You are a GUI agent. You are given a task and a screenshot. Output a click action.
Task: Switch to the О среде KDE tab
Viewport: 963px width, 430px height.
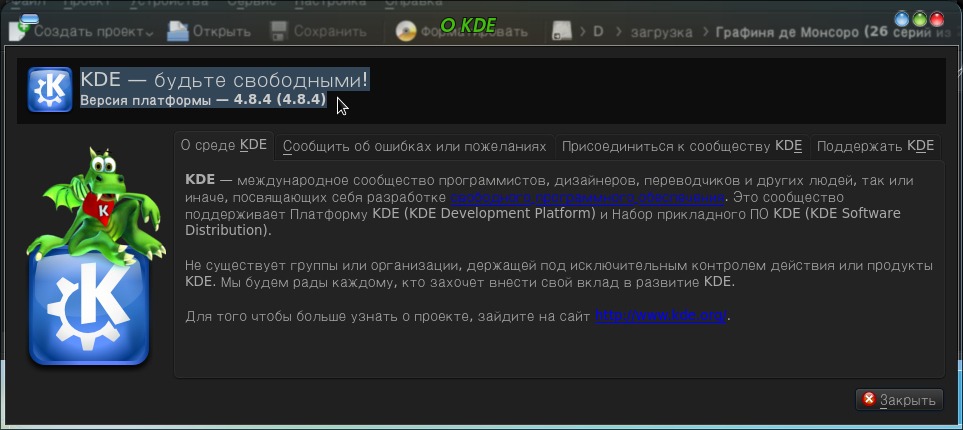pos(224,145)
